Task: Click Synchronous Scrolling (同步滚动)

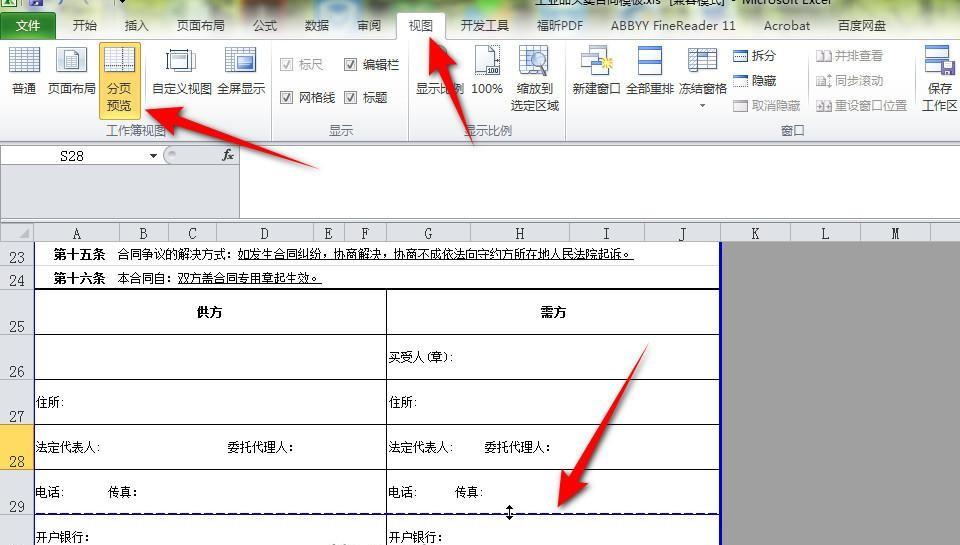Action: tap(850, 81)
